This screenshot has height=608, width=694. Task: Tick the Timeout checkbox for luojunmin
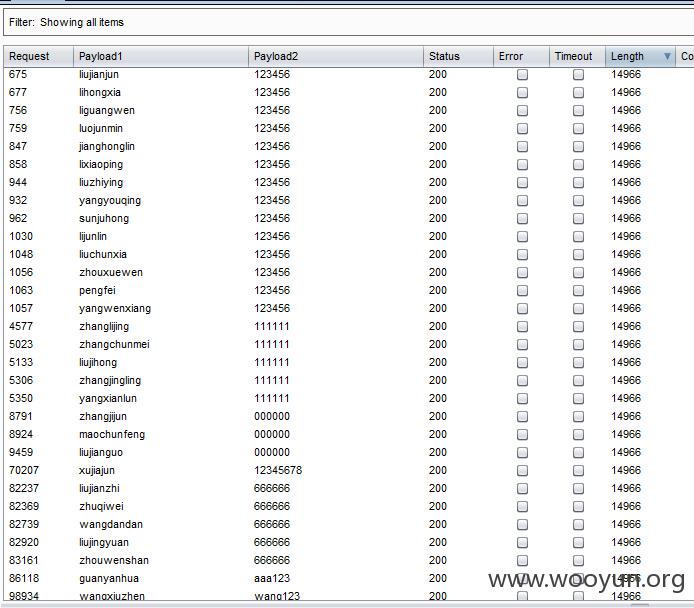click(578, 128)
